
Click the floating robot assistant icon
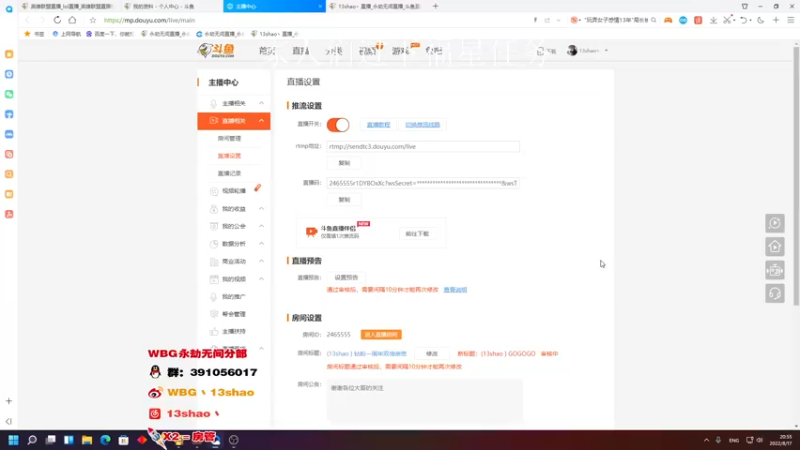click(774, 270)
